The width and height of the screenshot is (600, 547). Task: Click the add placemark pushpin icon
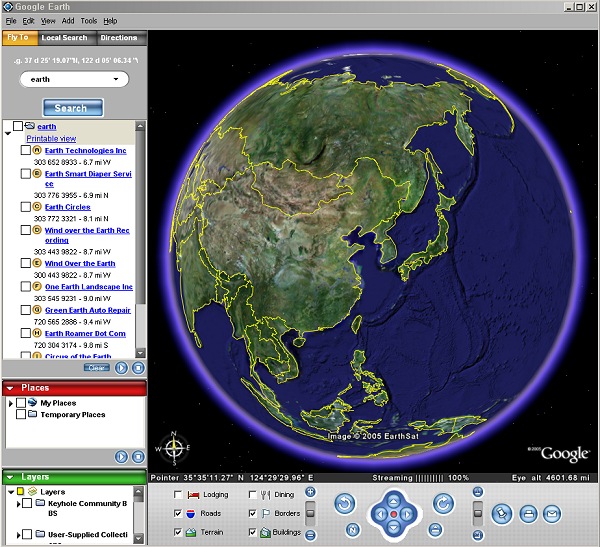[503, 513]
